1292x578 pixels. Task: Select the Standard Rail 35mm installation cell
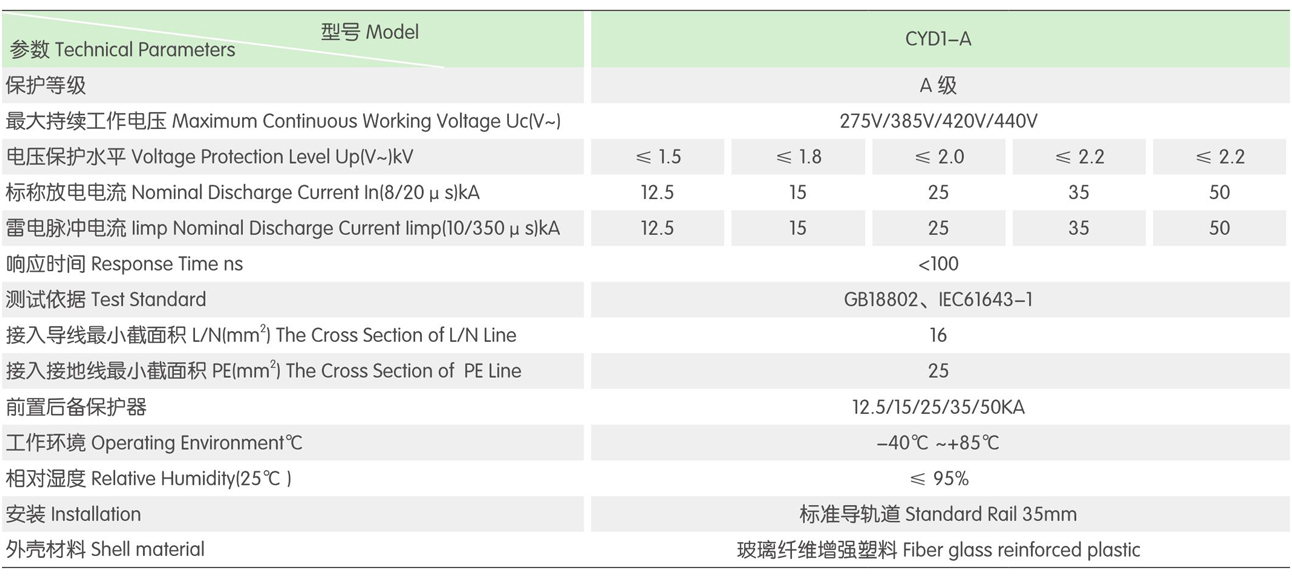[x=937, y=514]
